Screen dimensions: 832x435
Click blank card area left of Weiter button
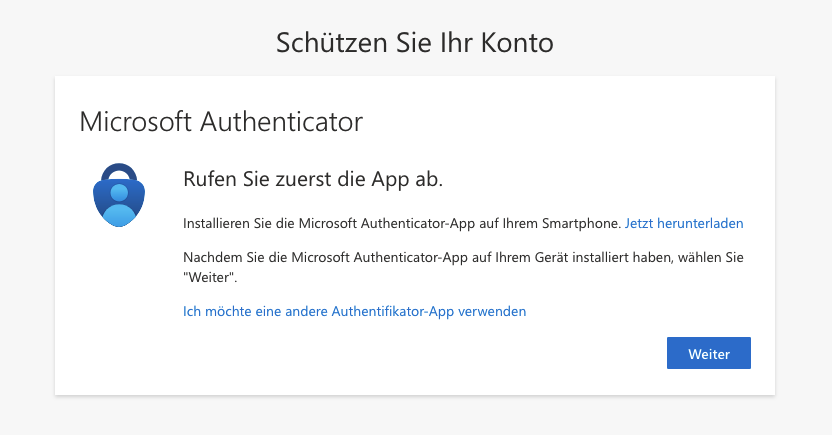(x=400, y=354)
